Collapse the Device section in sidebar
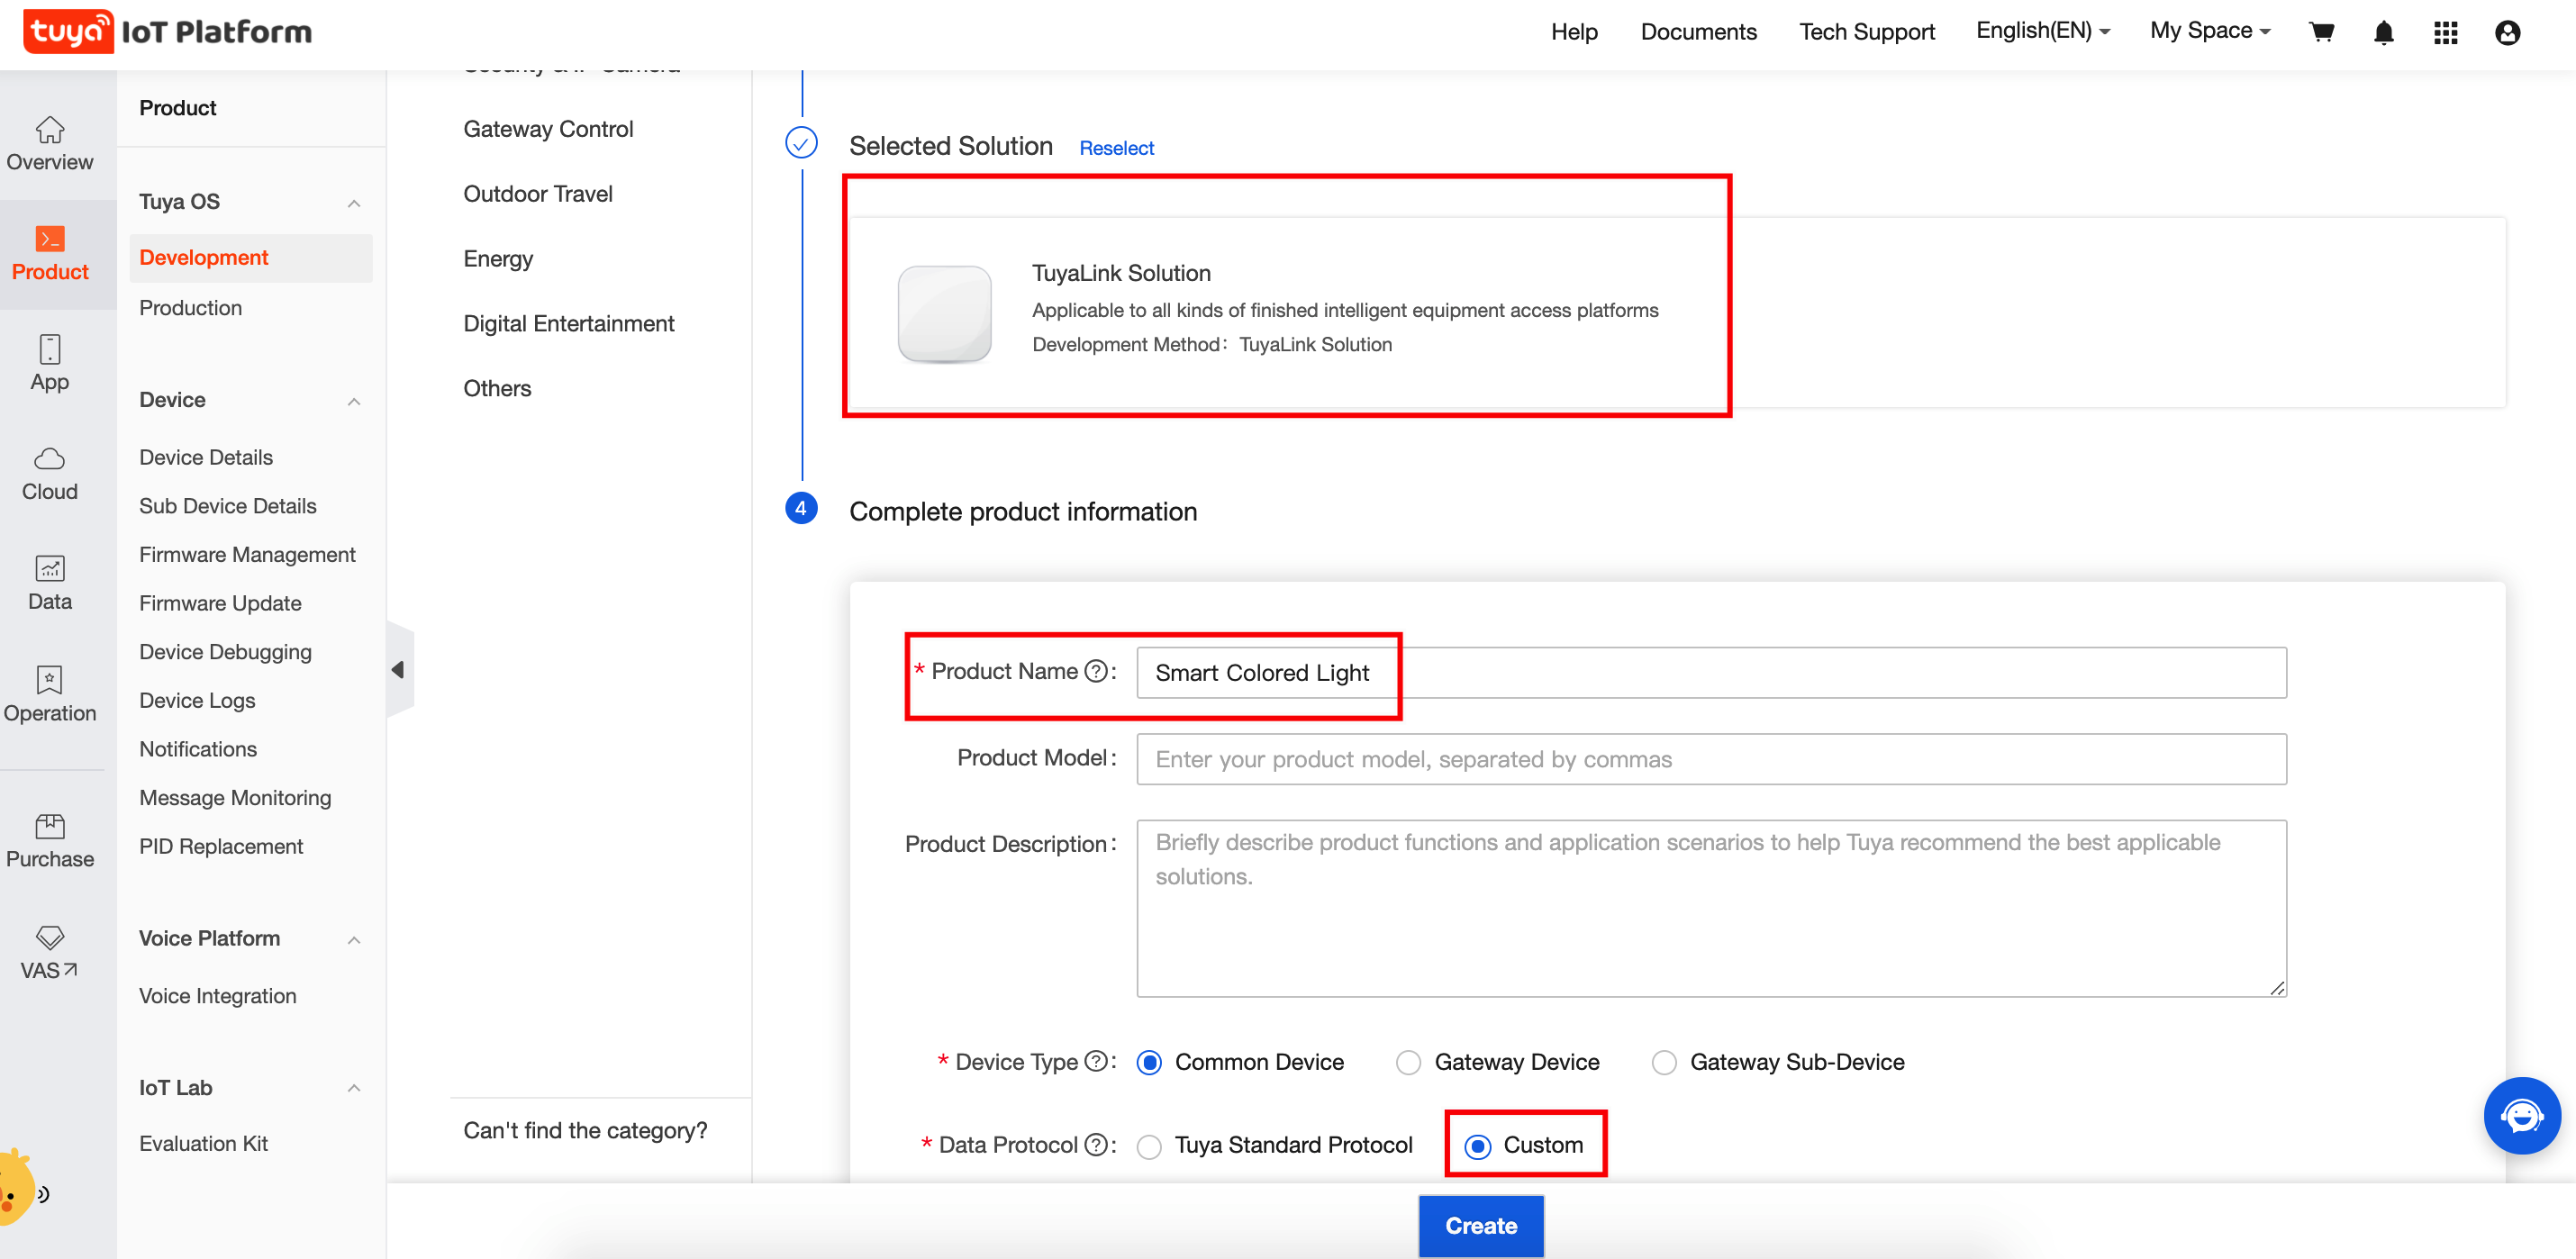 pos(353,401)
